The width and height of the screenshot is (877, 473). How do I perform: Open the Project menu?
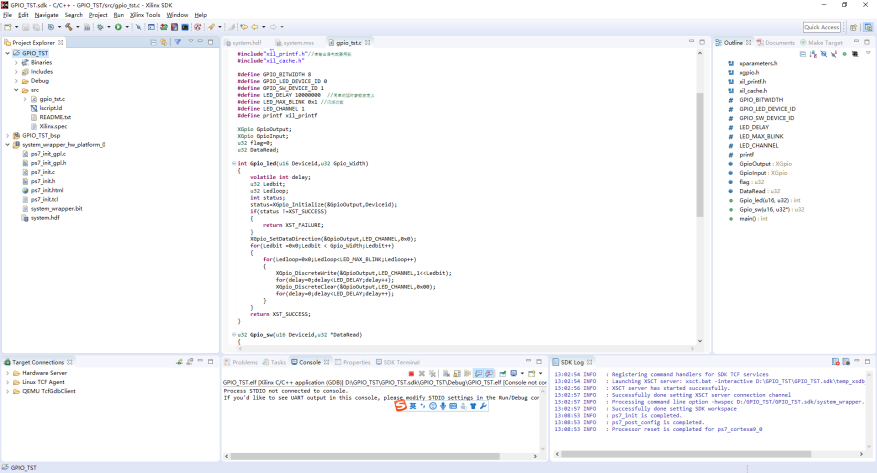coord(98,15)
